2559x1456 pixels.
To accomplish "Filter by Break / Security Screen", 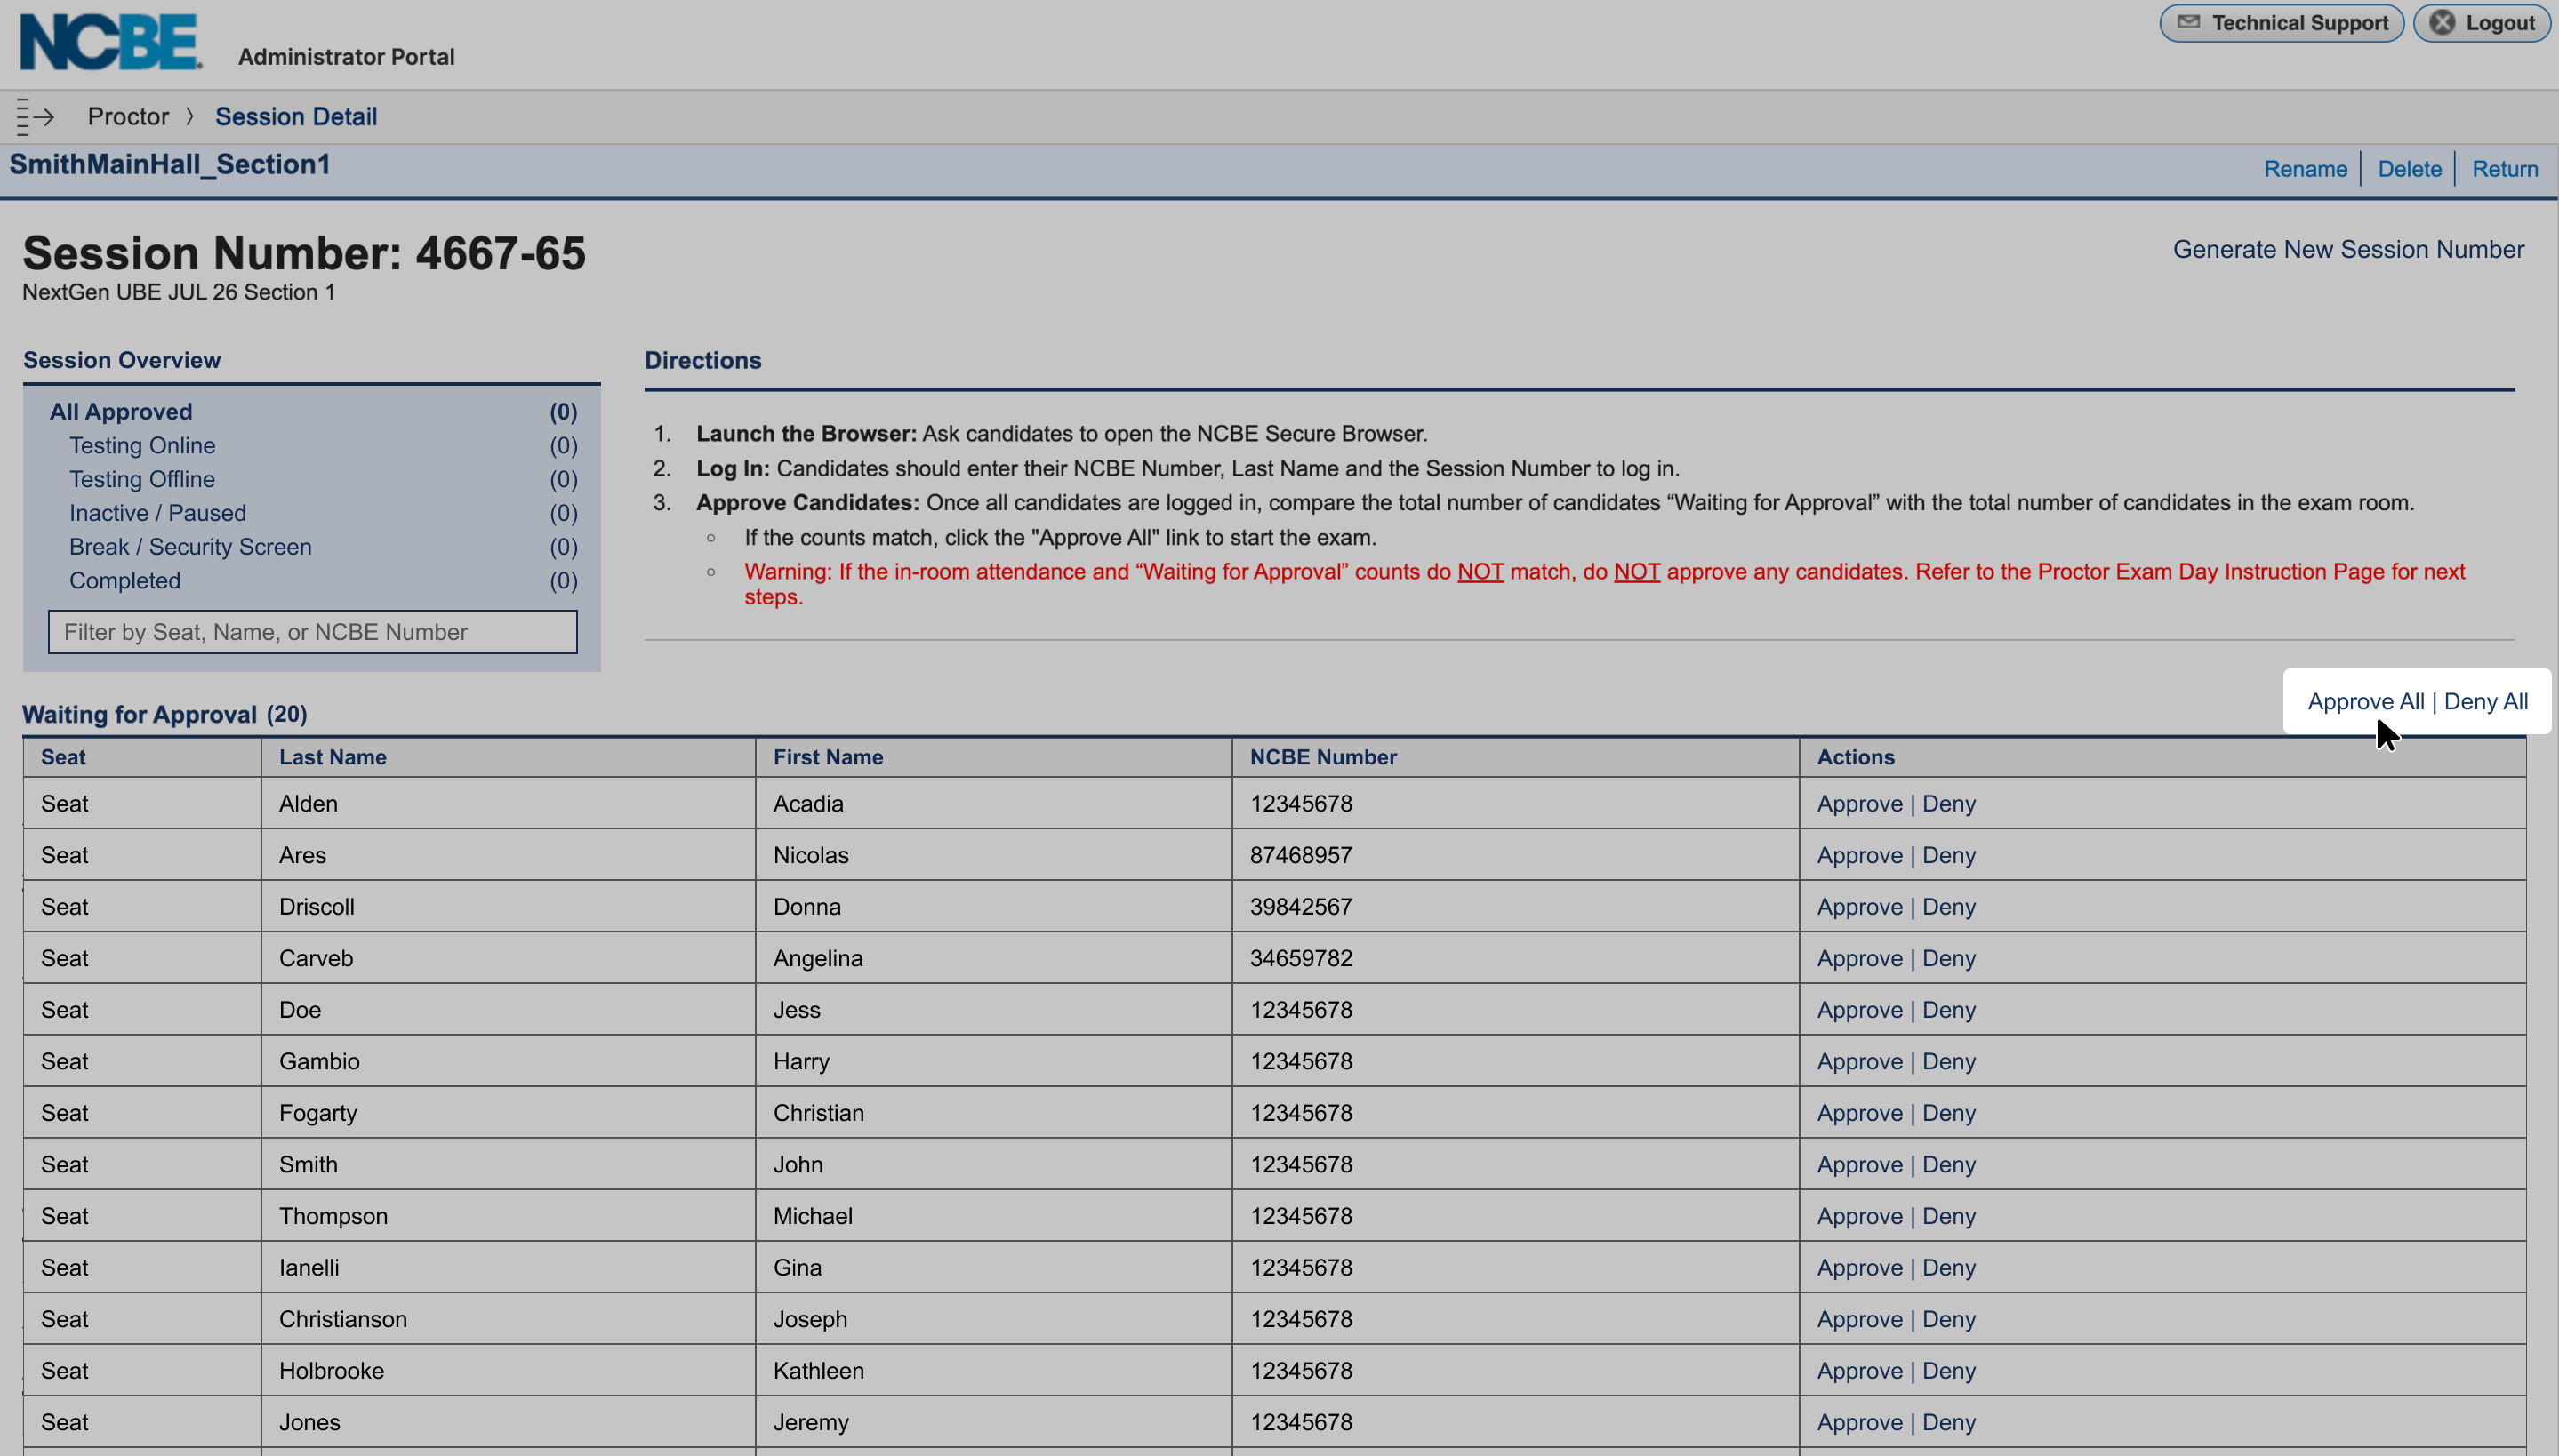I will click(x=313, y=547).
